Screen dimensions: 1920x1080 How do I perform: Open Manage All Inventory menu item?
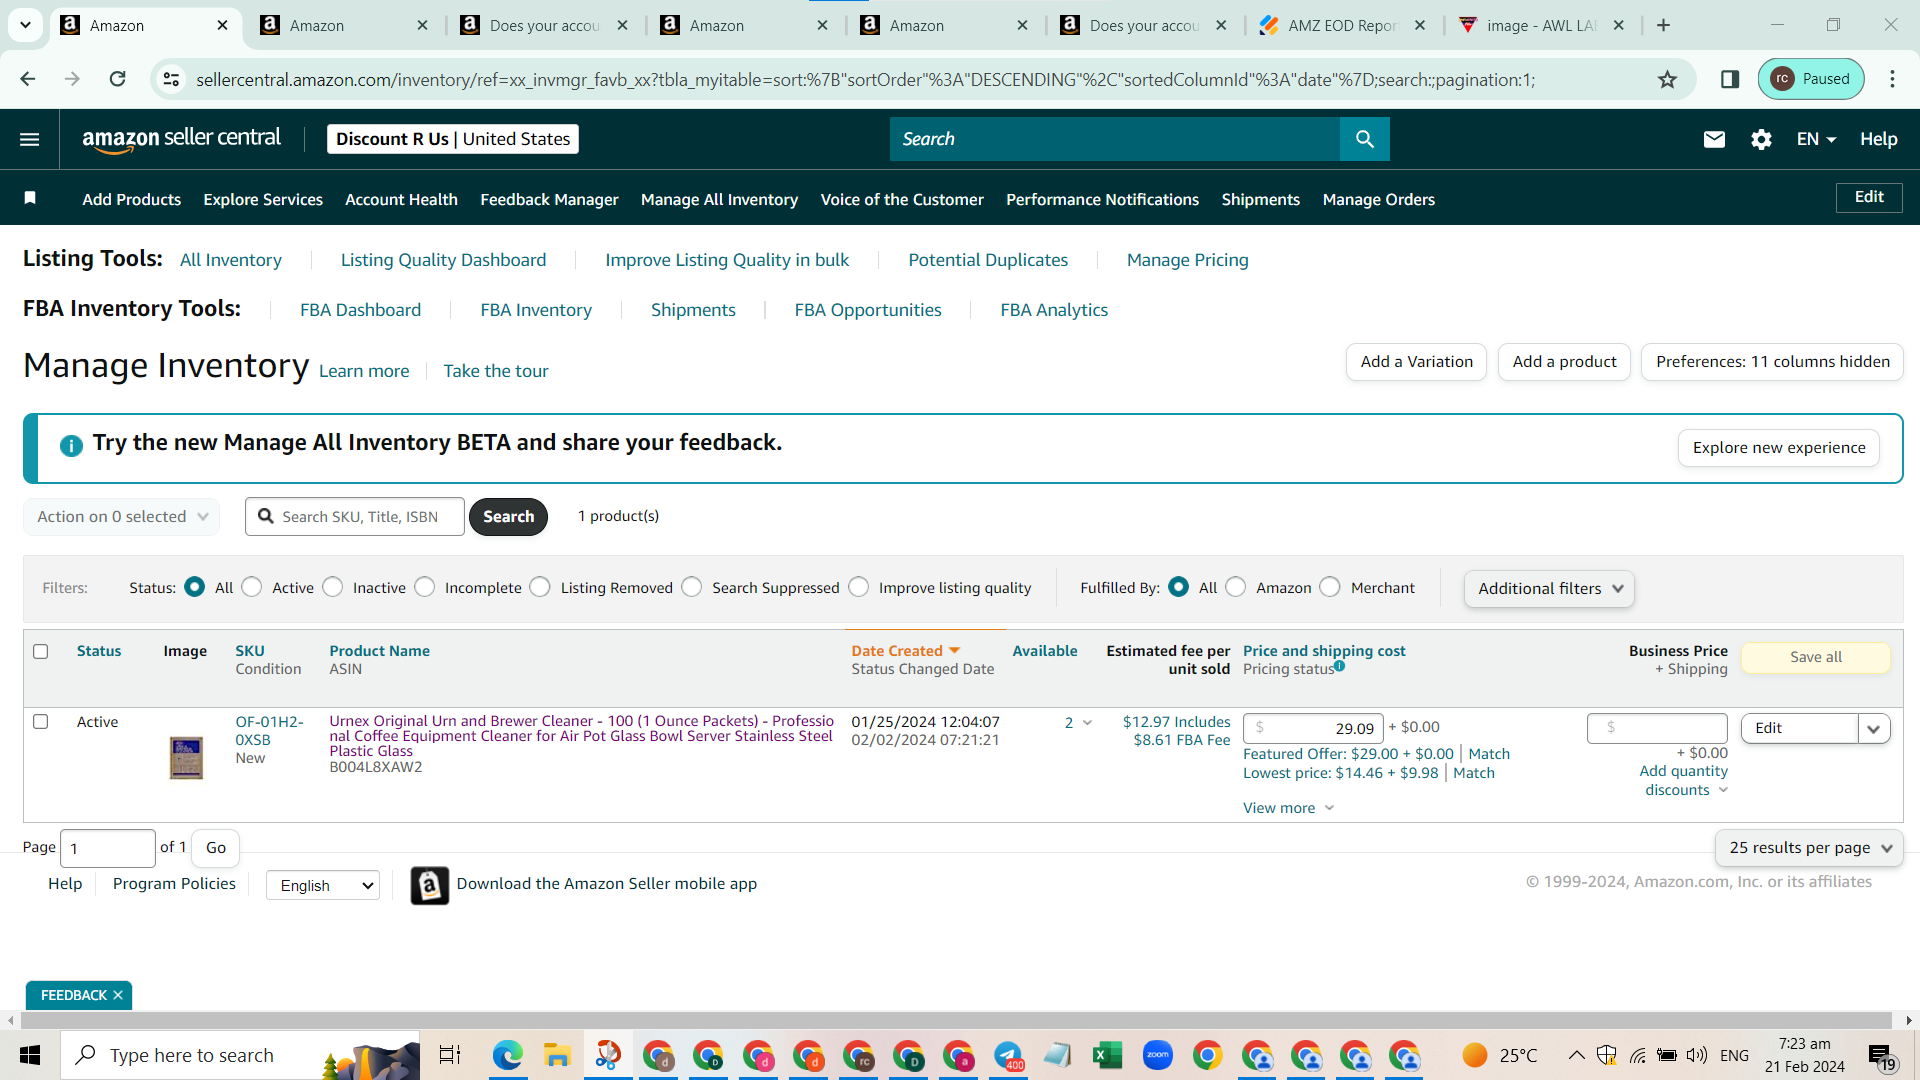[719, 199]
